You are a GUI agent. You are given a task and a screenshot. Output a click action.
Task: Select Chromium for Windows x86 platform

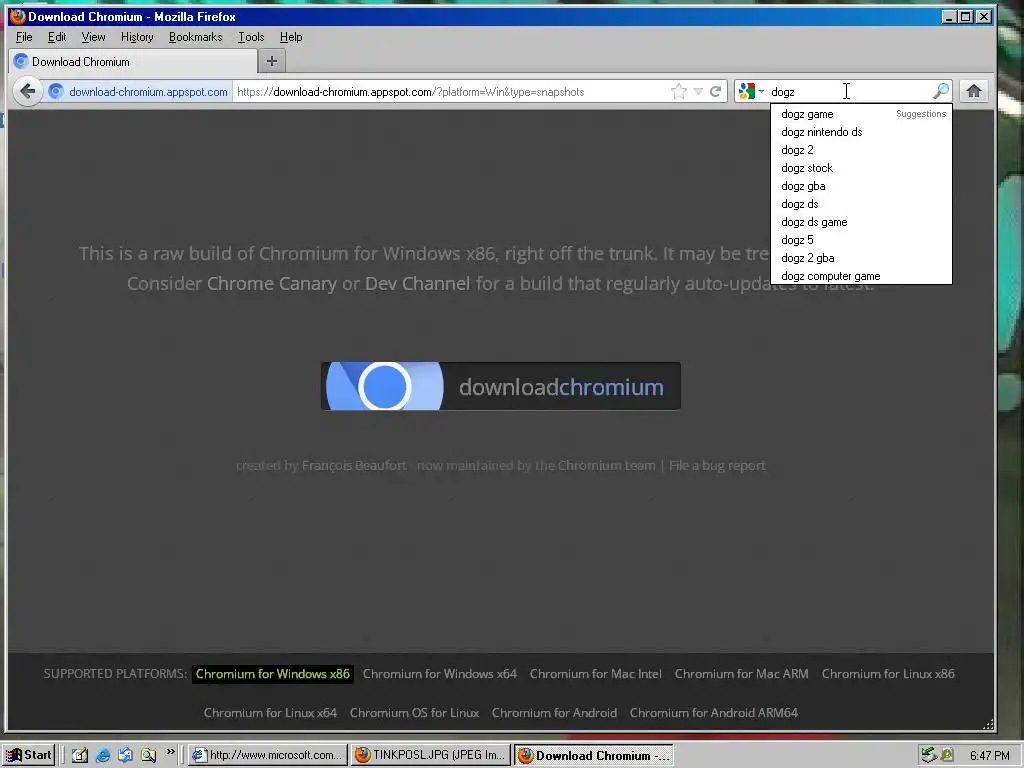[x=272, y=674]
